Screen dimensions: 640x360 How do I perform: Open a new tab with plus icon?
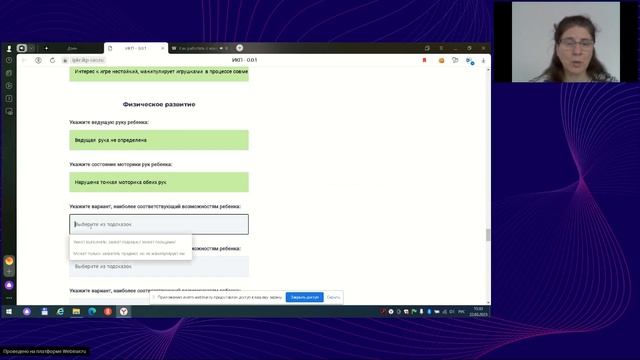[46, 48]
